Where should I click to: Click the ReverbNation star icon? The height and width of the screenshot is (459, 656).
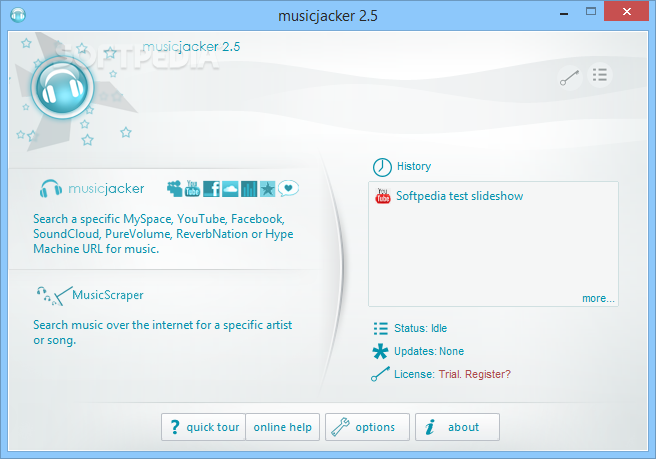(268, 189)
